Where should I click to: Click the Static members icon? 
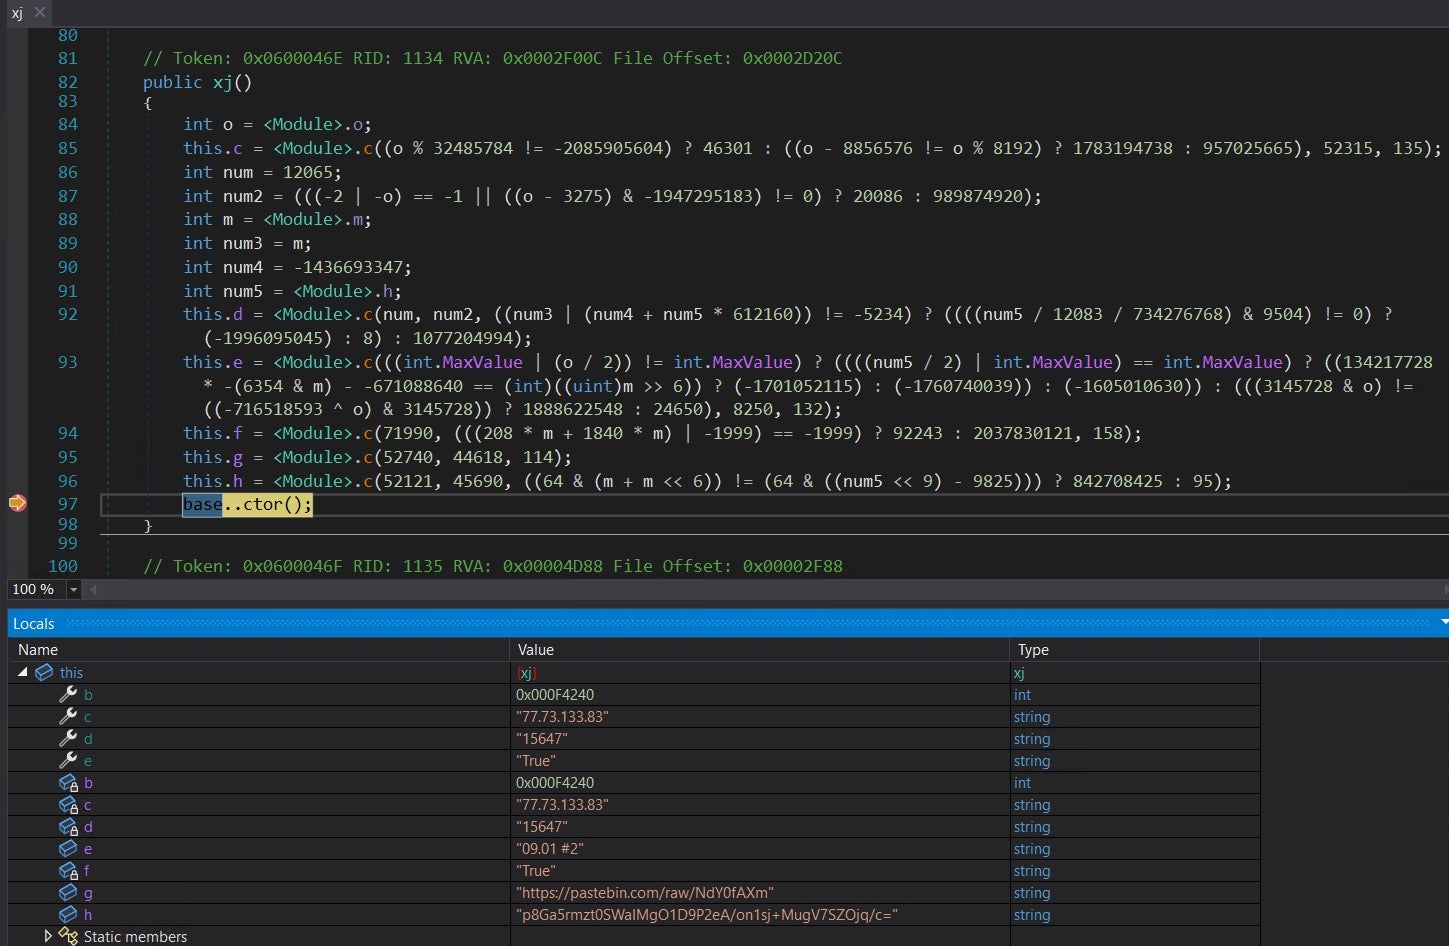click(x=68, y=936)
